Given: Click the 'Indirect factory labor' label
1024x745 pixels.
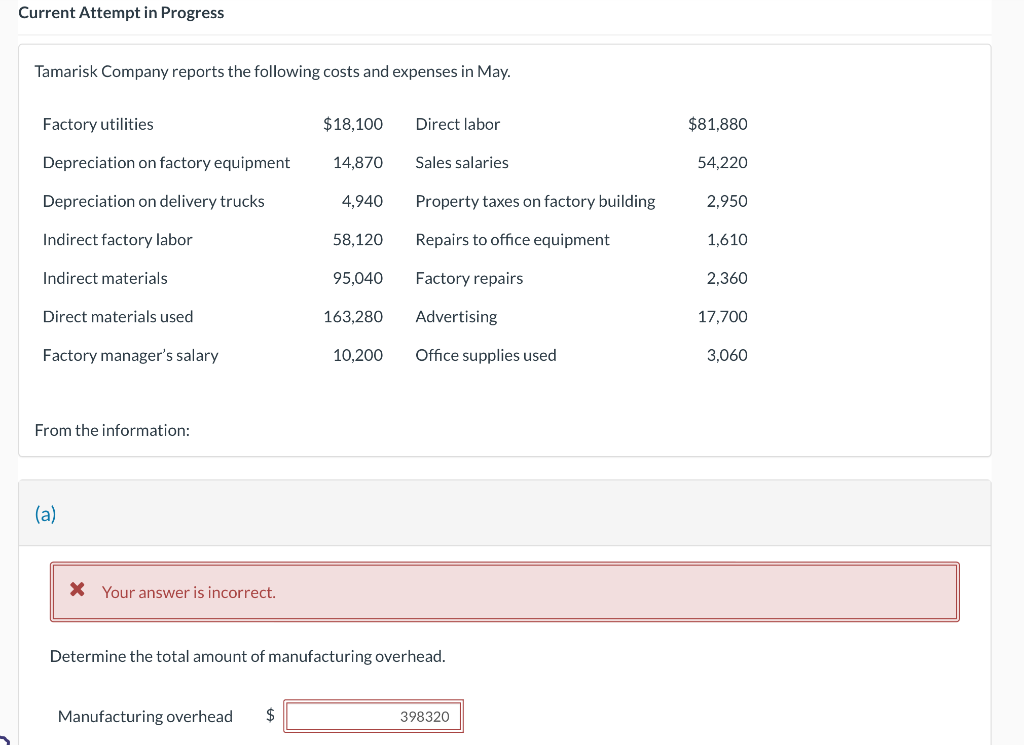Looking at the screenshot, I should click(118, 240).
